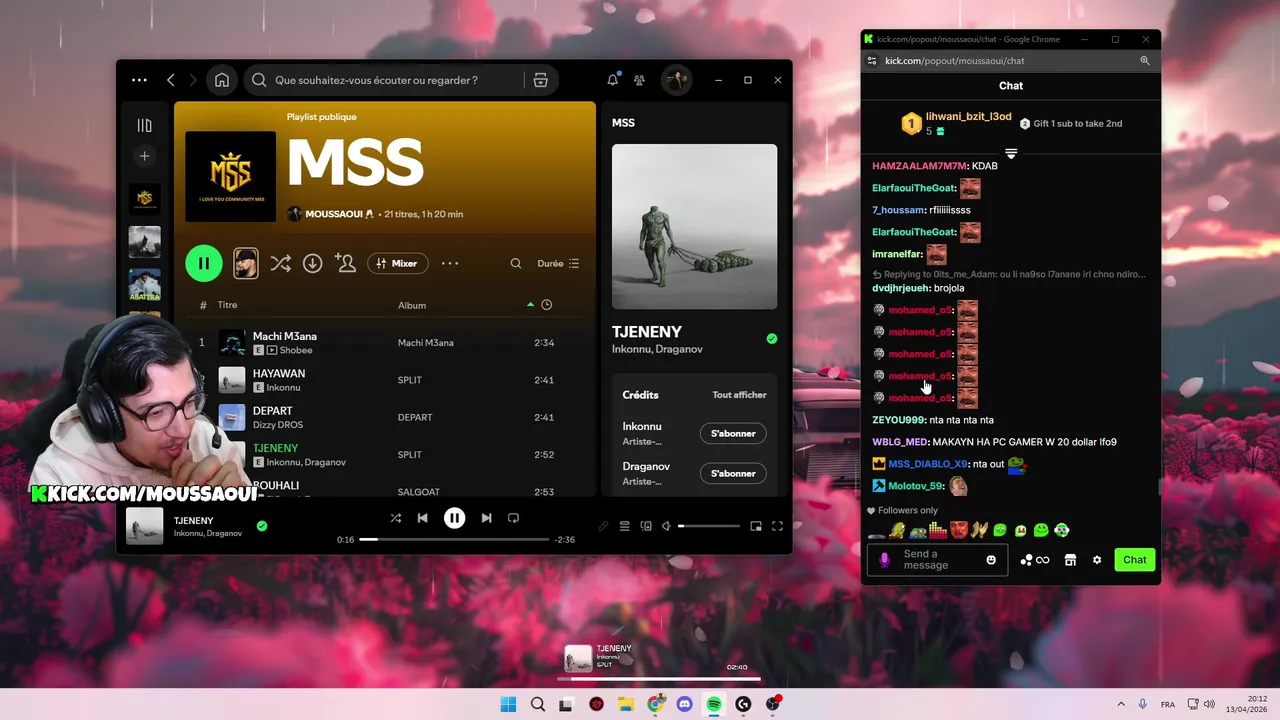
Task: Pause MSS playlist with green button
Action: (204, 263)
